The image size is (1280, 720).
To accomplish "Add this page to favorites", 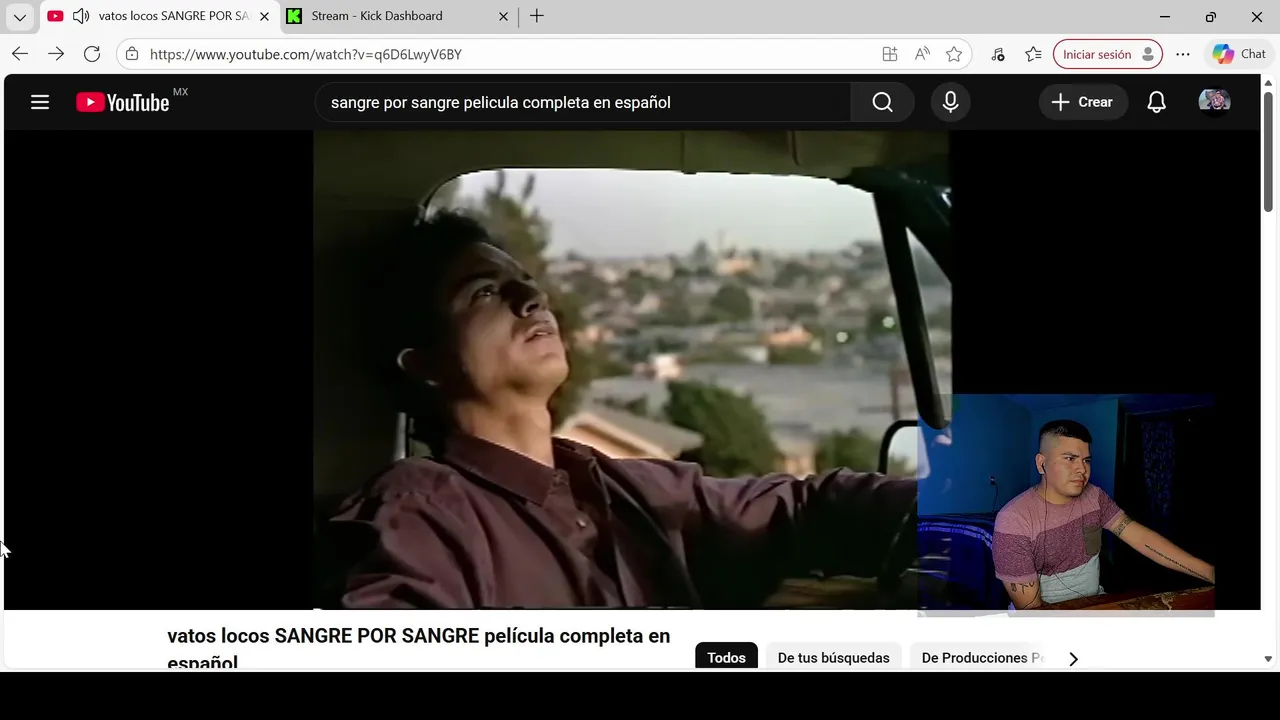I will (x=954, y=54).
